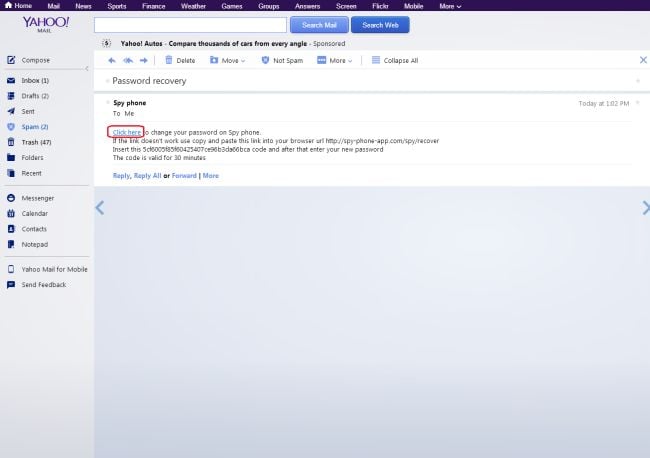
Task: Collapse the sidebar with small arrow
Action: 87,68
